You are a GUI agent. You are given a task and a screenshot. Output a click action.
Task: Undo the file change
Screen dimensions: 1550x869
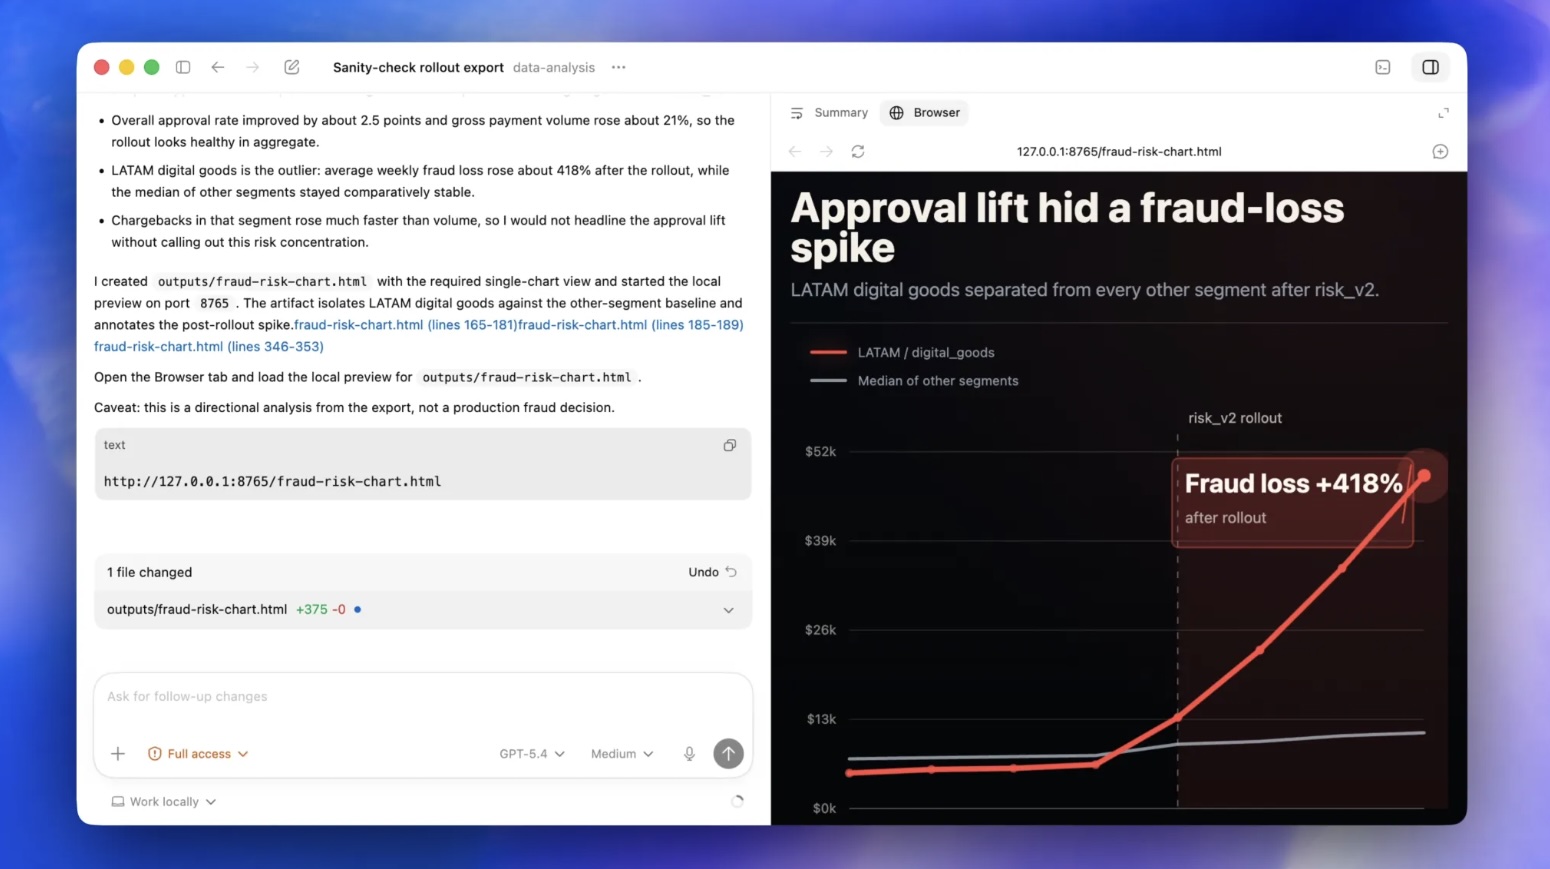[x=712, y=572]
